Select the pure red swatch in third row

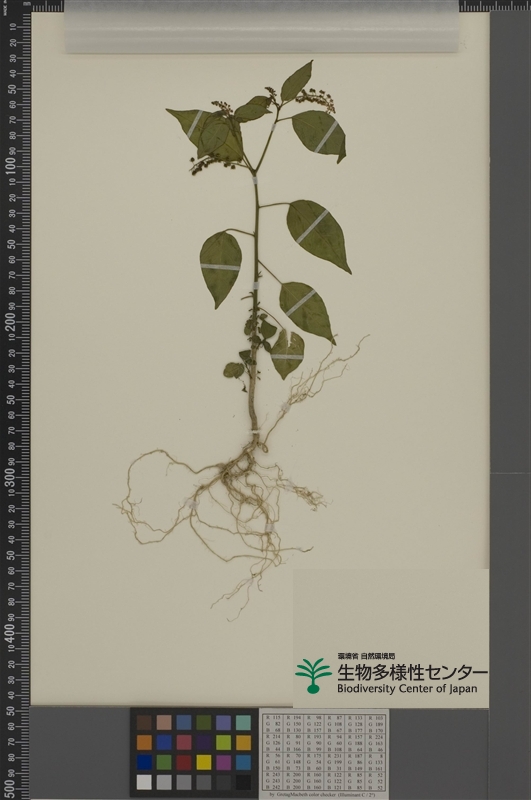(x=184, y=762)
